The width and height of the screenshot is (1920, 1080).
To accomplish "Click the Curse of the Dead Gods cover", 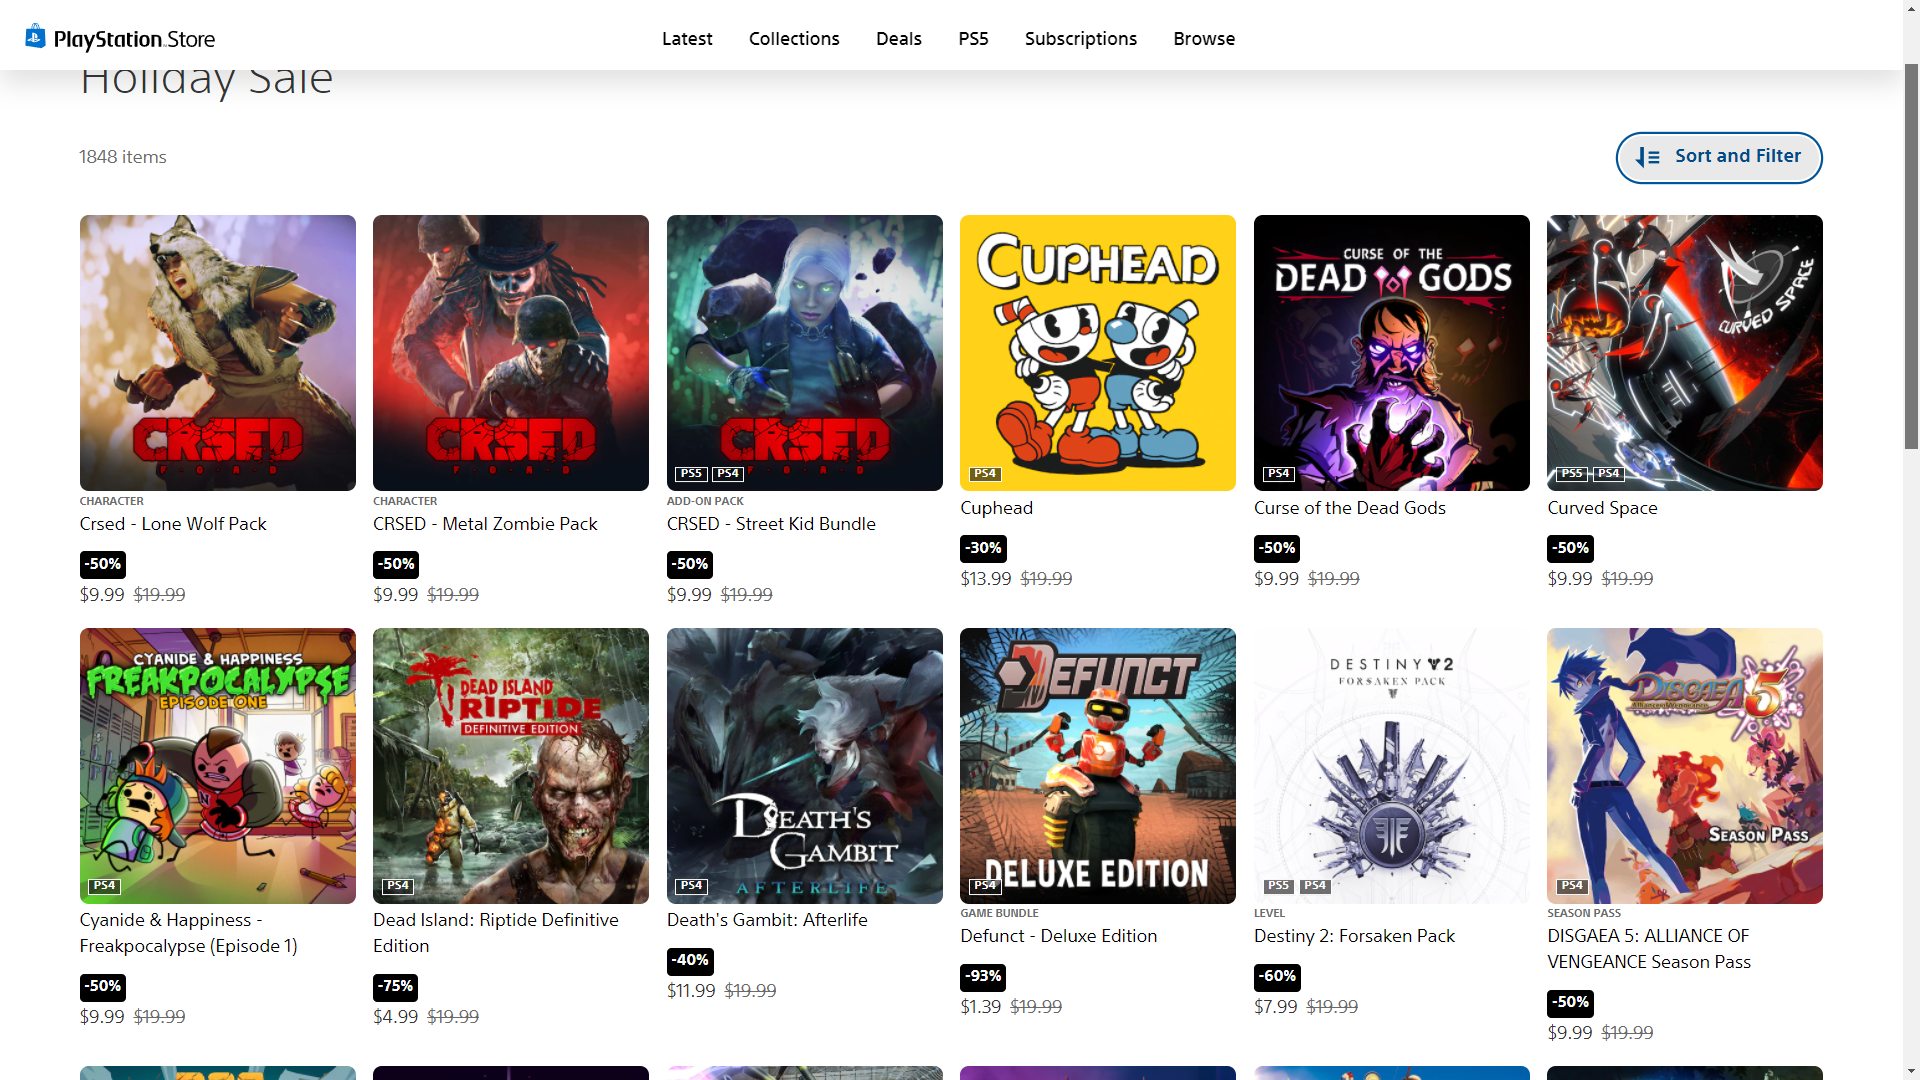I will coord(1391,352).
